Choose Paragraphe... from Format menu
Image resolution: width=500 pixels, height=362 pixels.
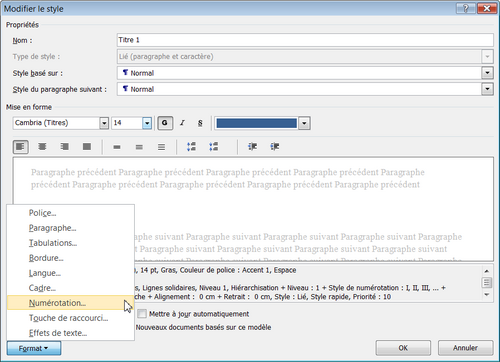pos(70,228)
